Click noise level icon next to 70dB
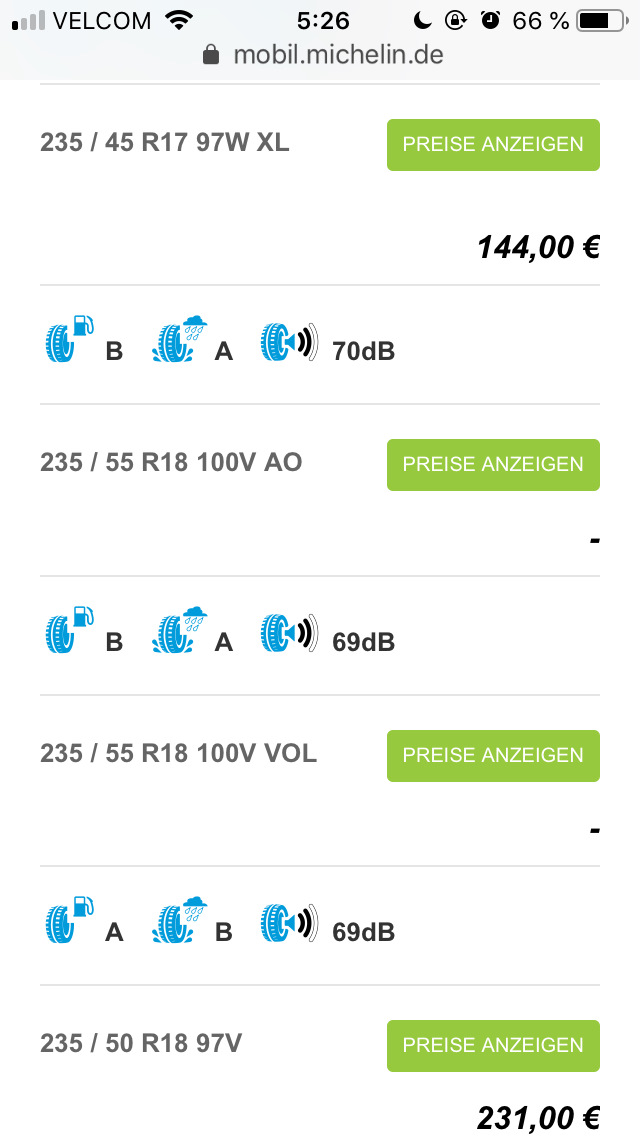 pyautogui.click(x=289, y=340)
